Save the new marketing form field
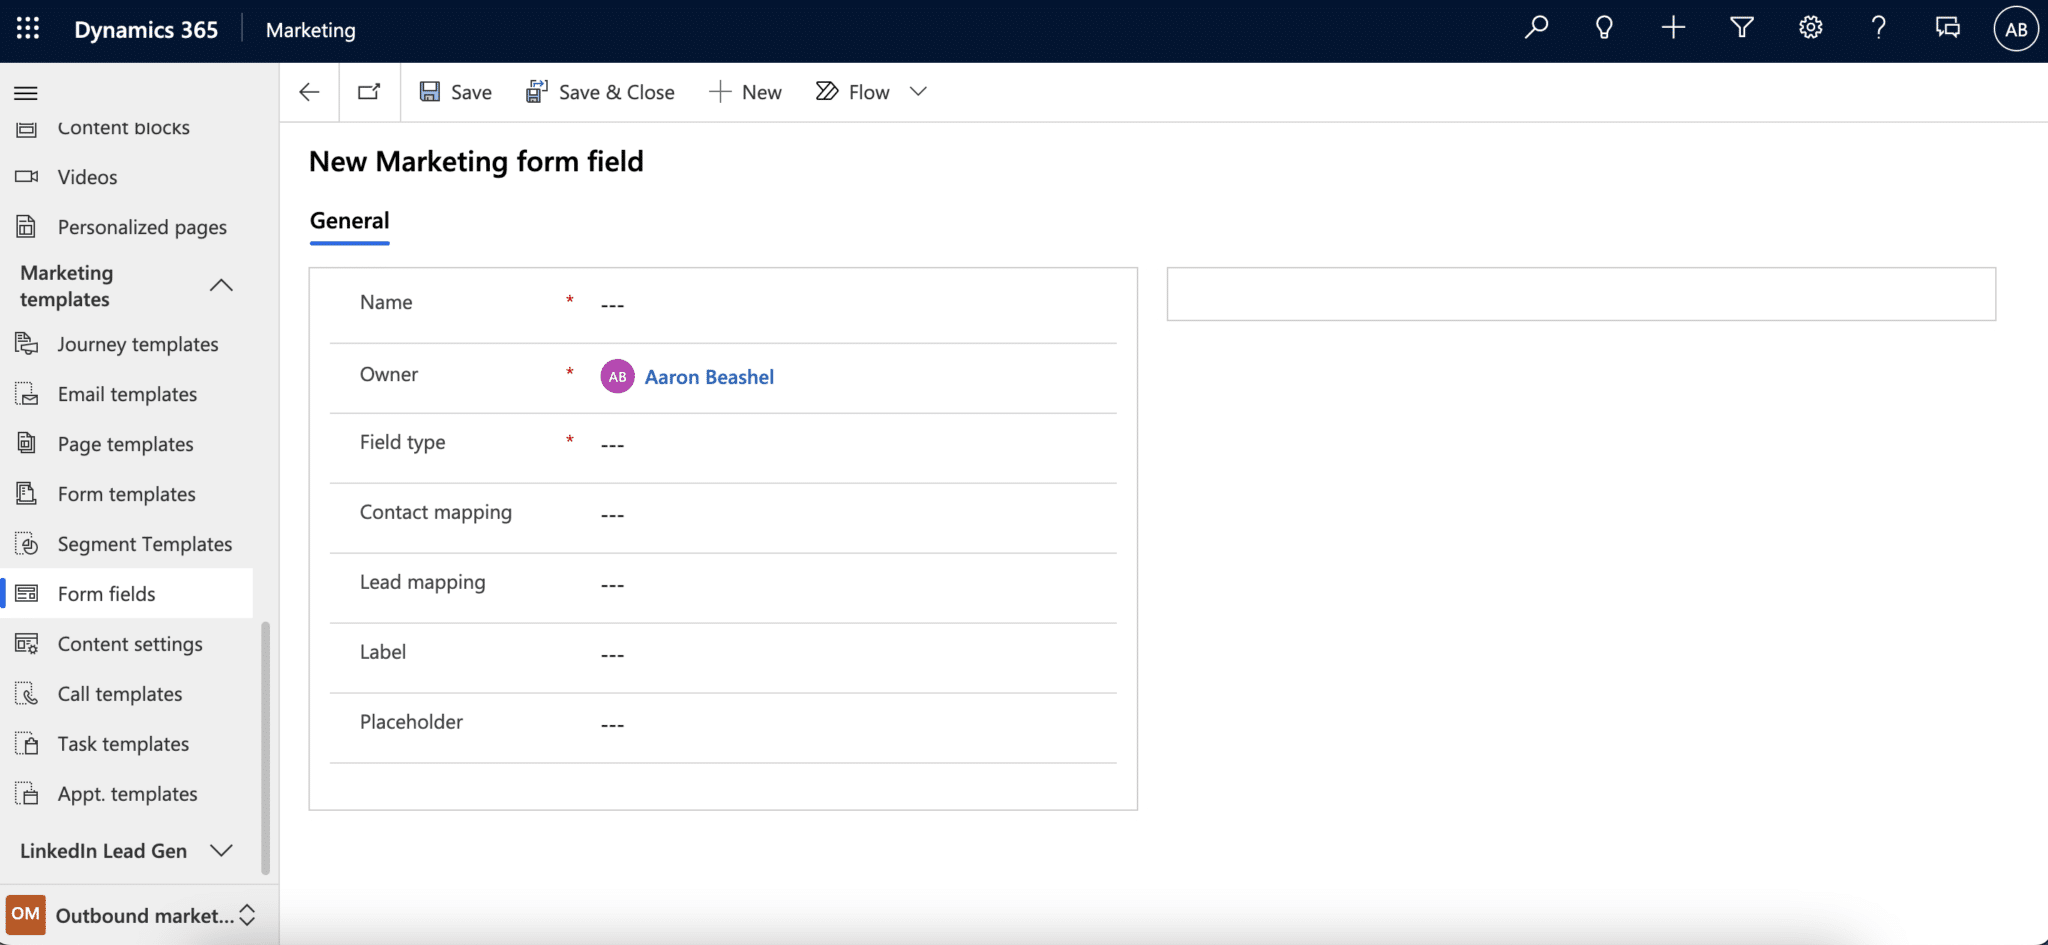Screen dimensions: 2048x945 (455, 91)
